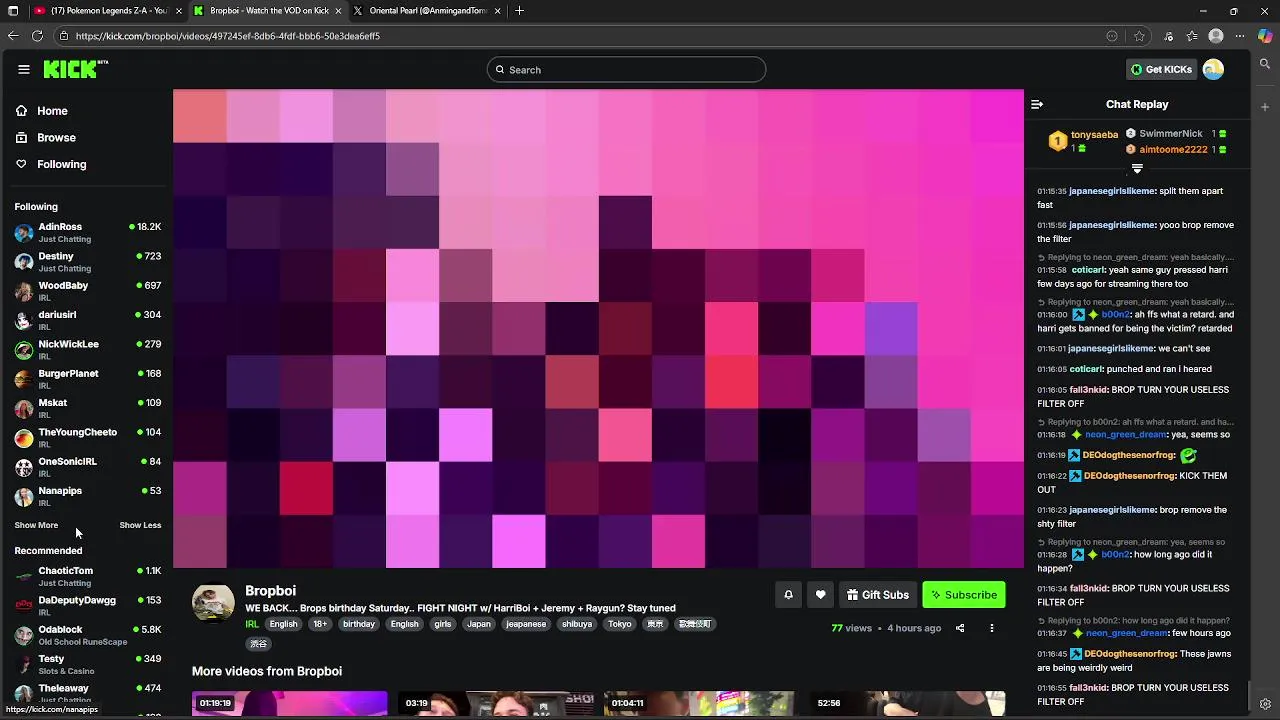Screen dimensions: 1280x720
Task: Open a new browser tab with plus
Action: point(519,11)
